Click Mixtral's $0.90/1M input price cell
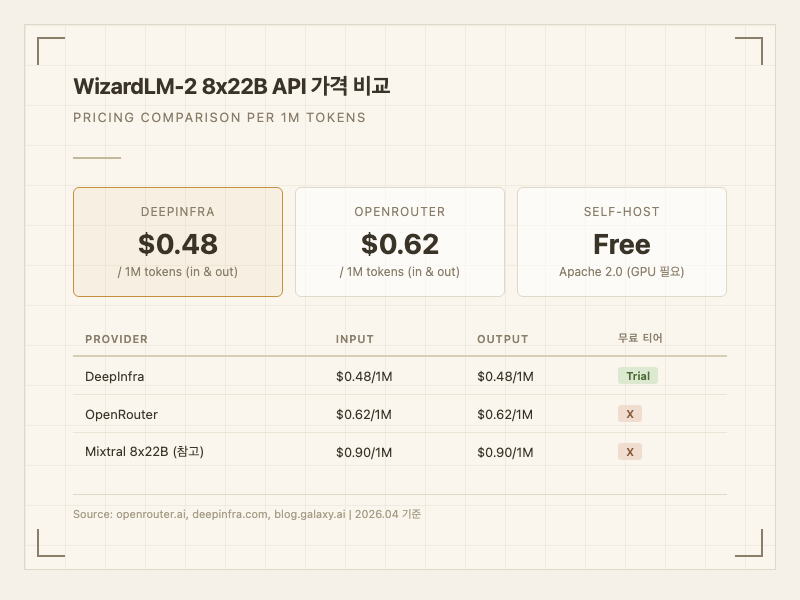The height and width of the screenshot is (600, 800). click(364, 452)
